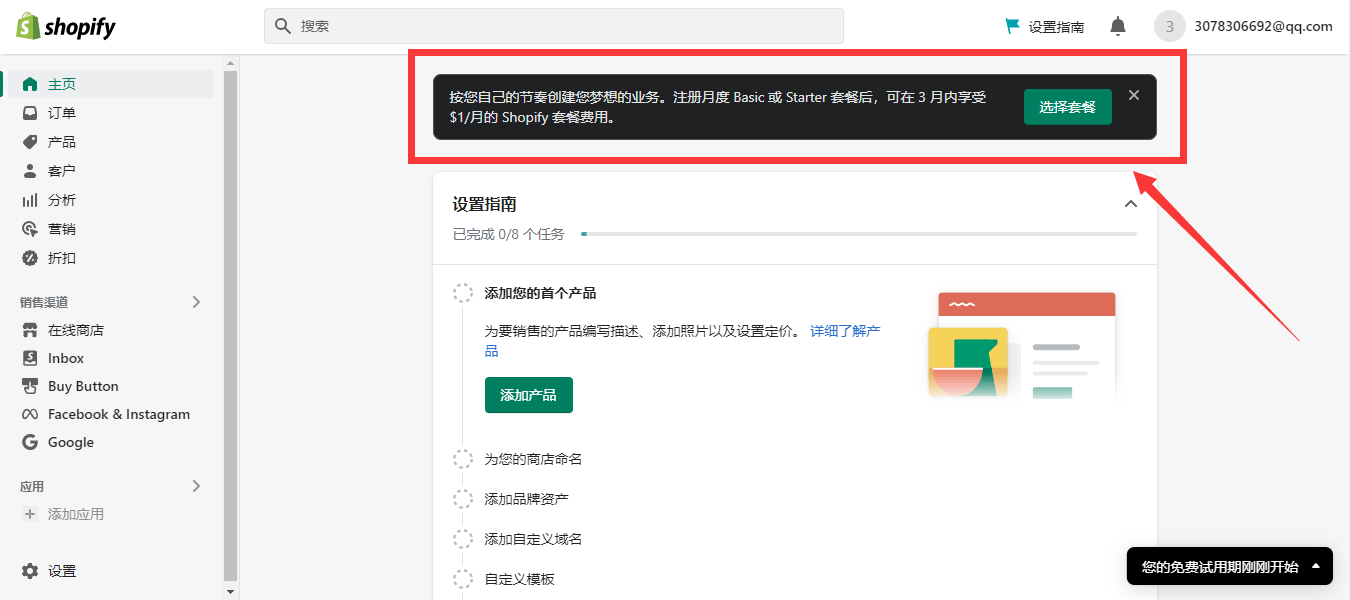The height and width of the screenshot is (600, 1350).
Task: Open the 设置 menu at the bottom
Action: pyautogui.click(x=60, y=570)
